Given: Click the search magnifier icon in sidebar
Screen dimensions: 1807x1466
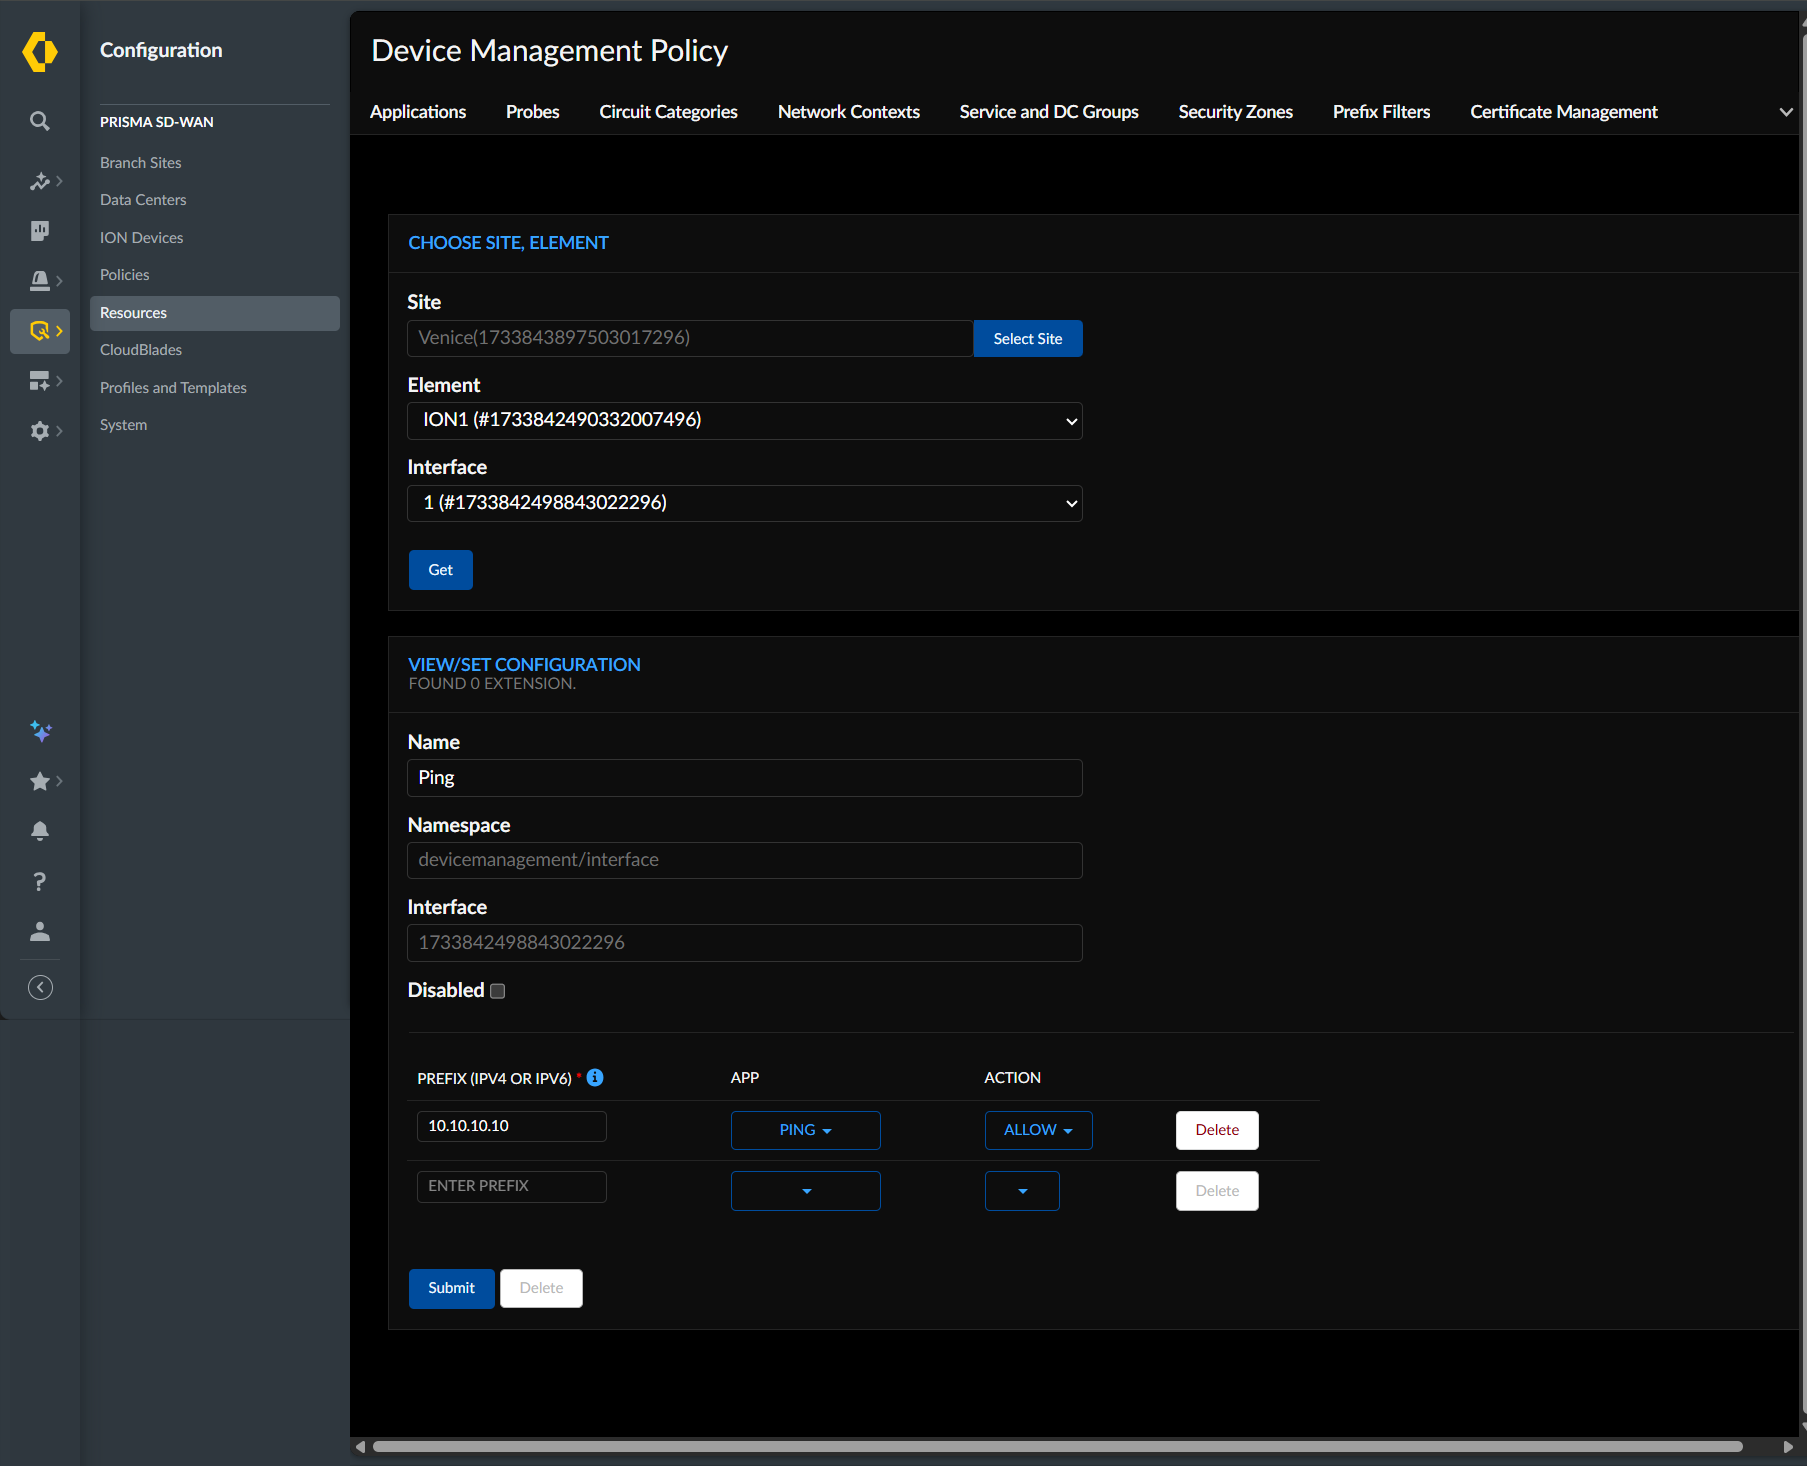Looking at the screenshot, I should [x=40, y=121].
